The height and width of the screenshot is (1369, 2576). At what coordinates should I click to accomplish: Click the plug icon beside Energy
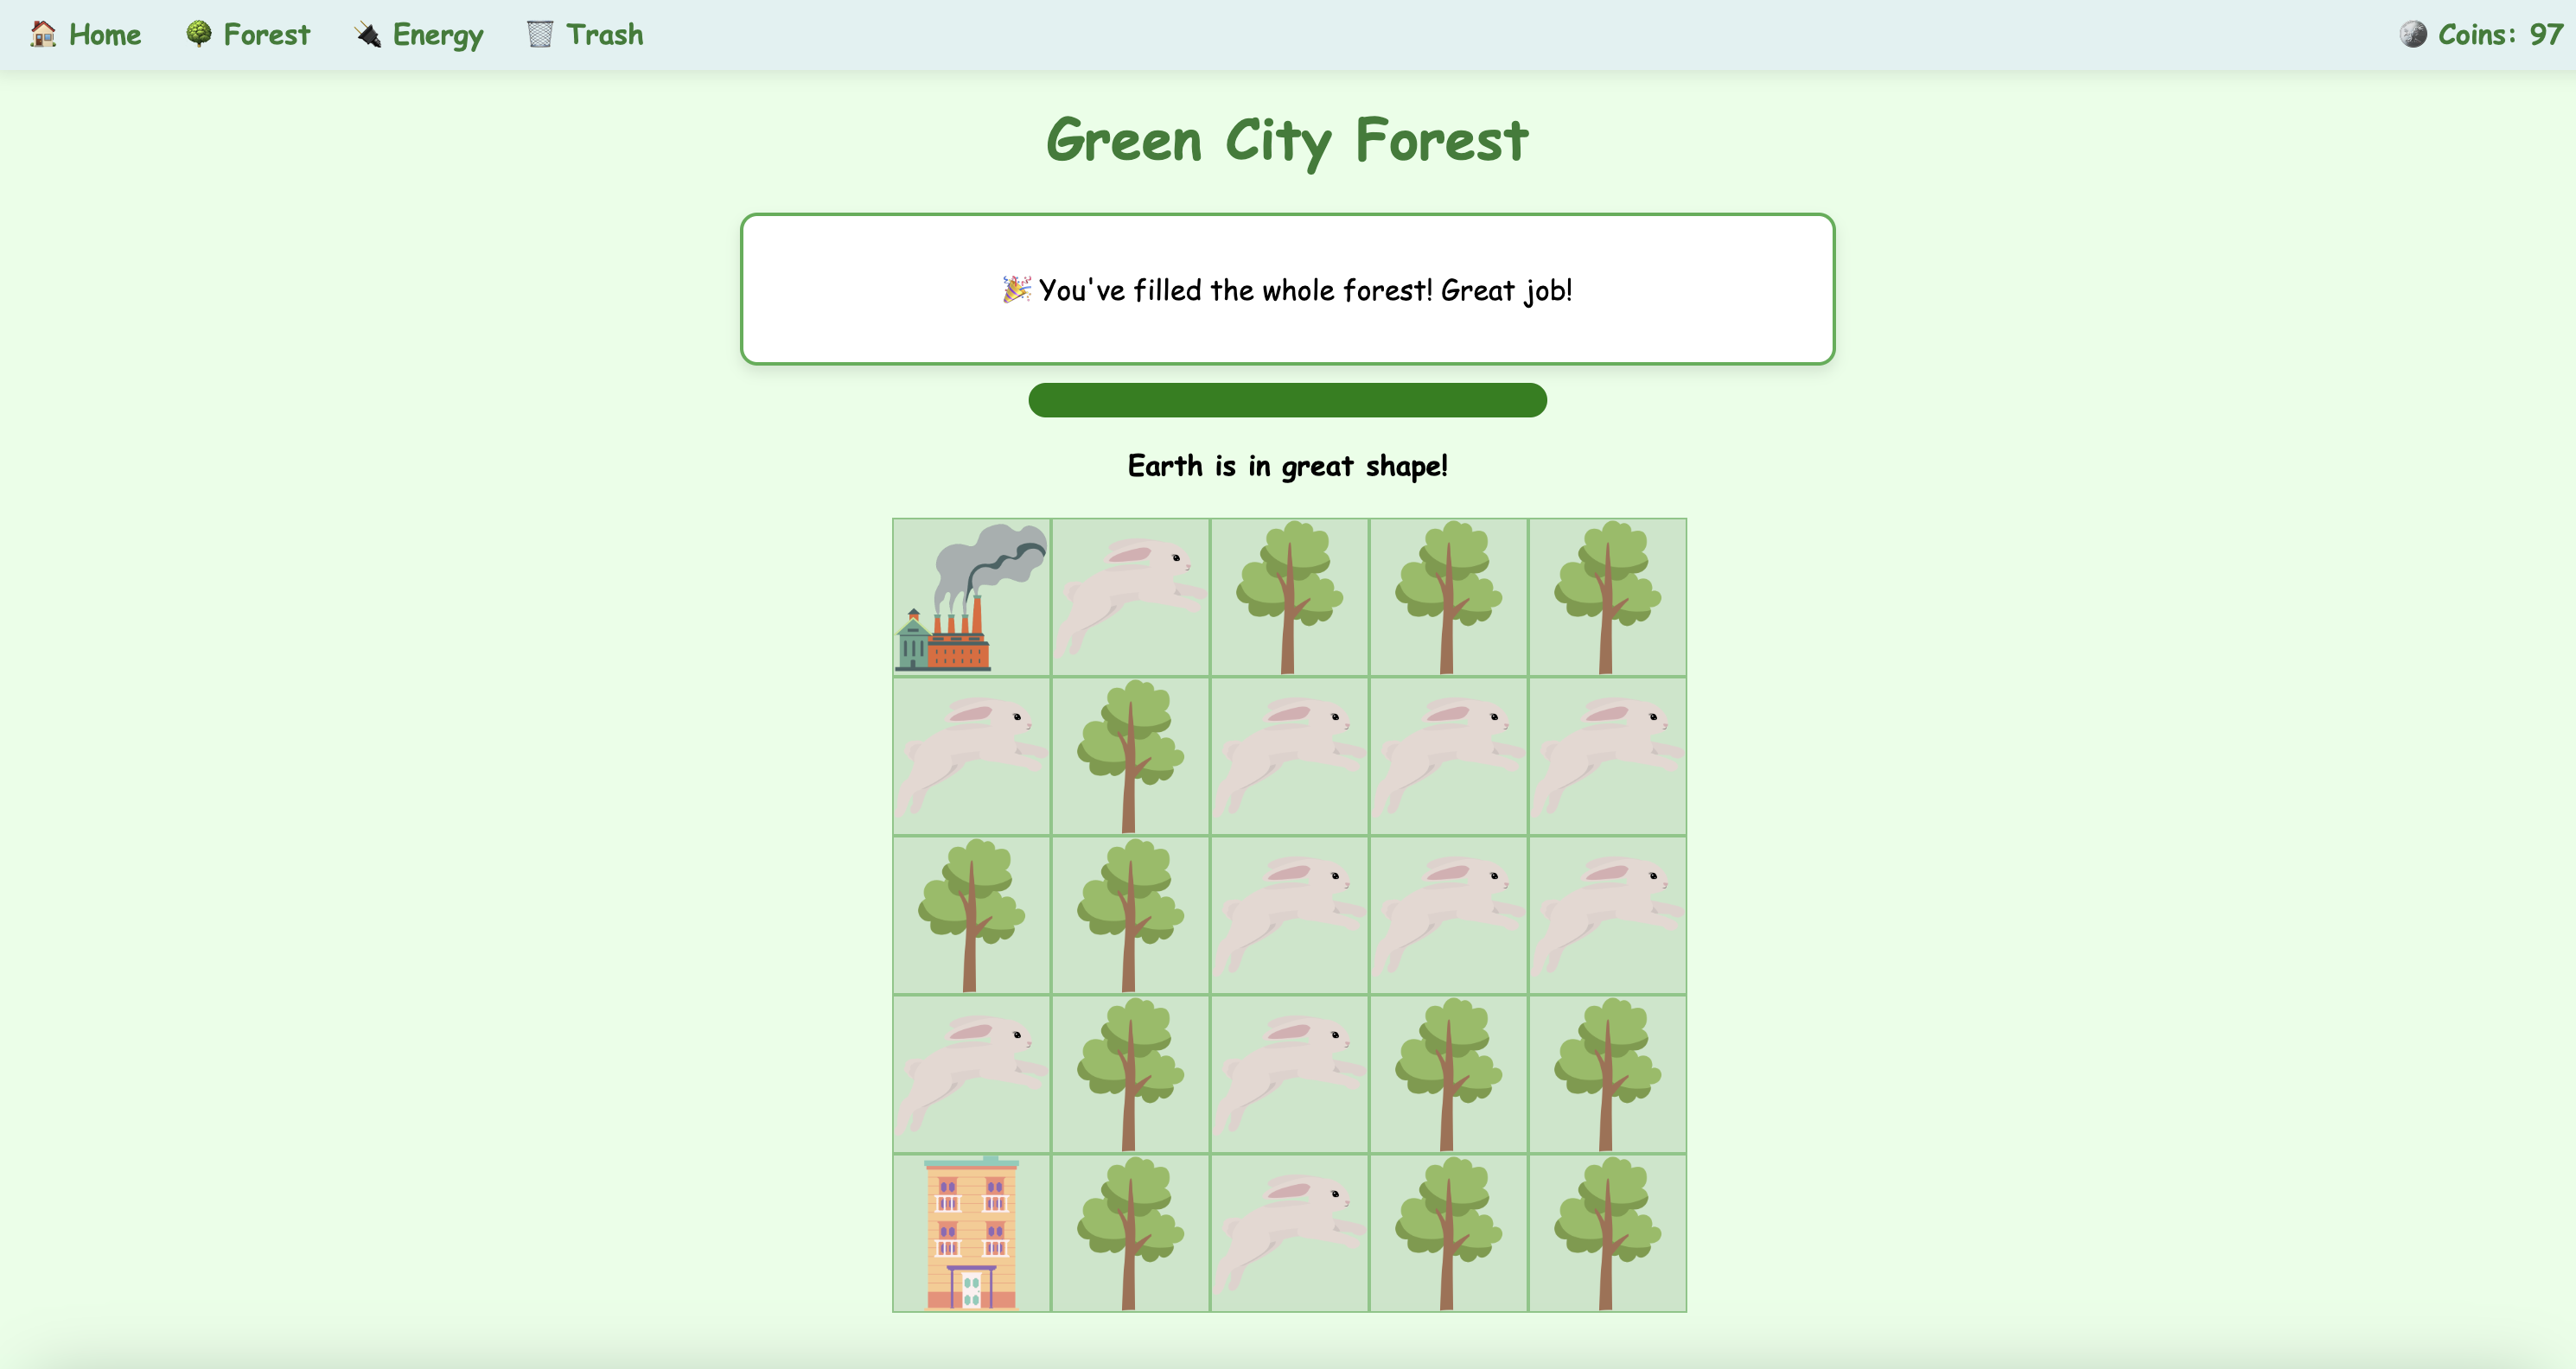[368, 34]
